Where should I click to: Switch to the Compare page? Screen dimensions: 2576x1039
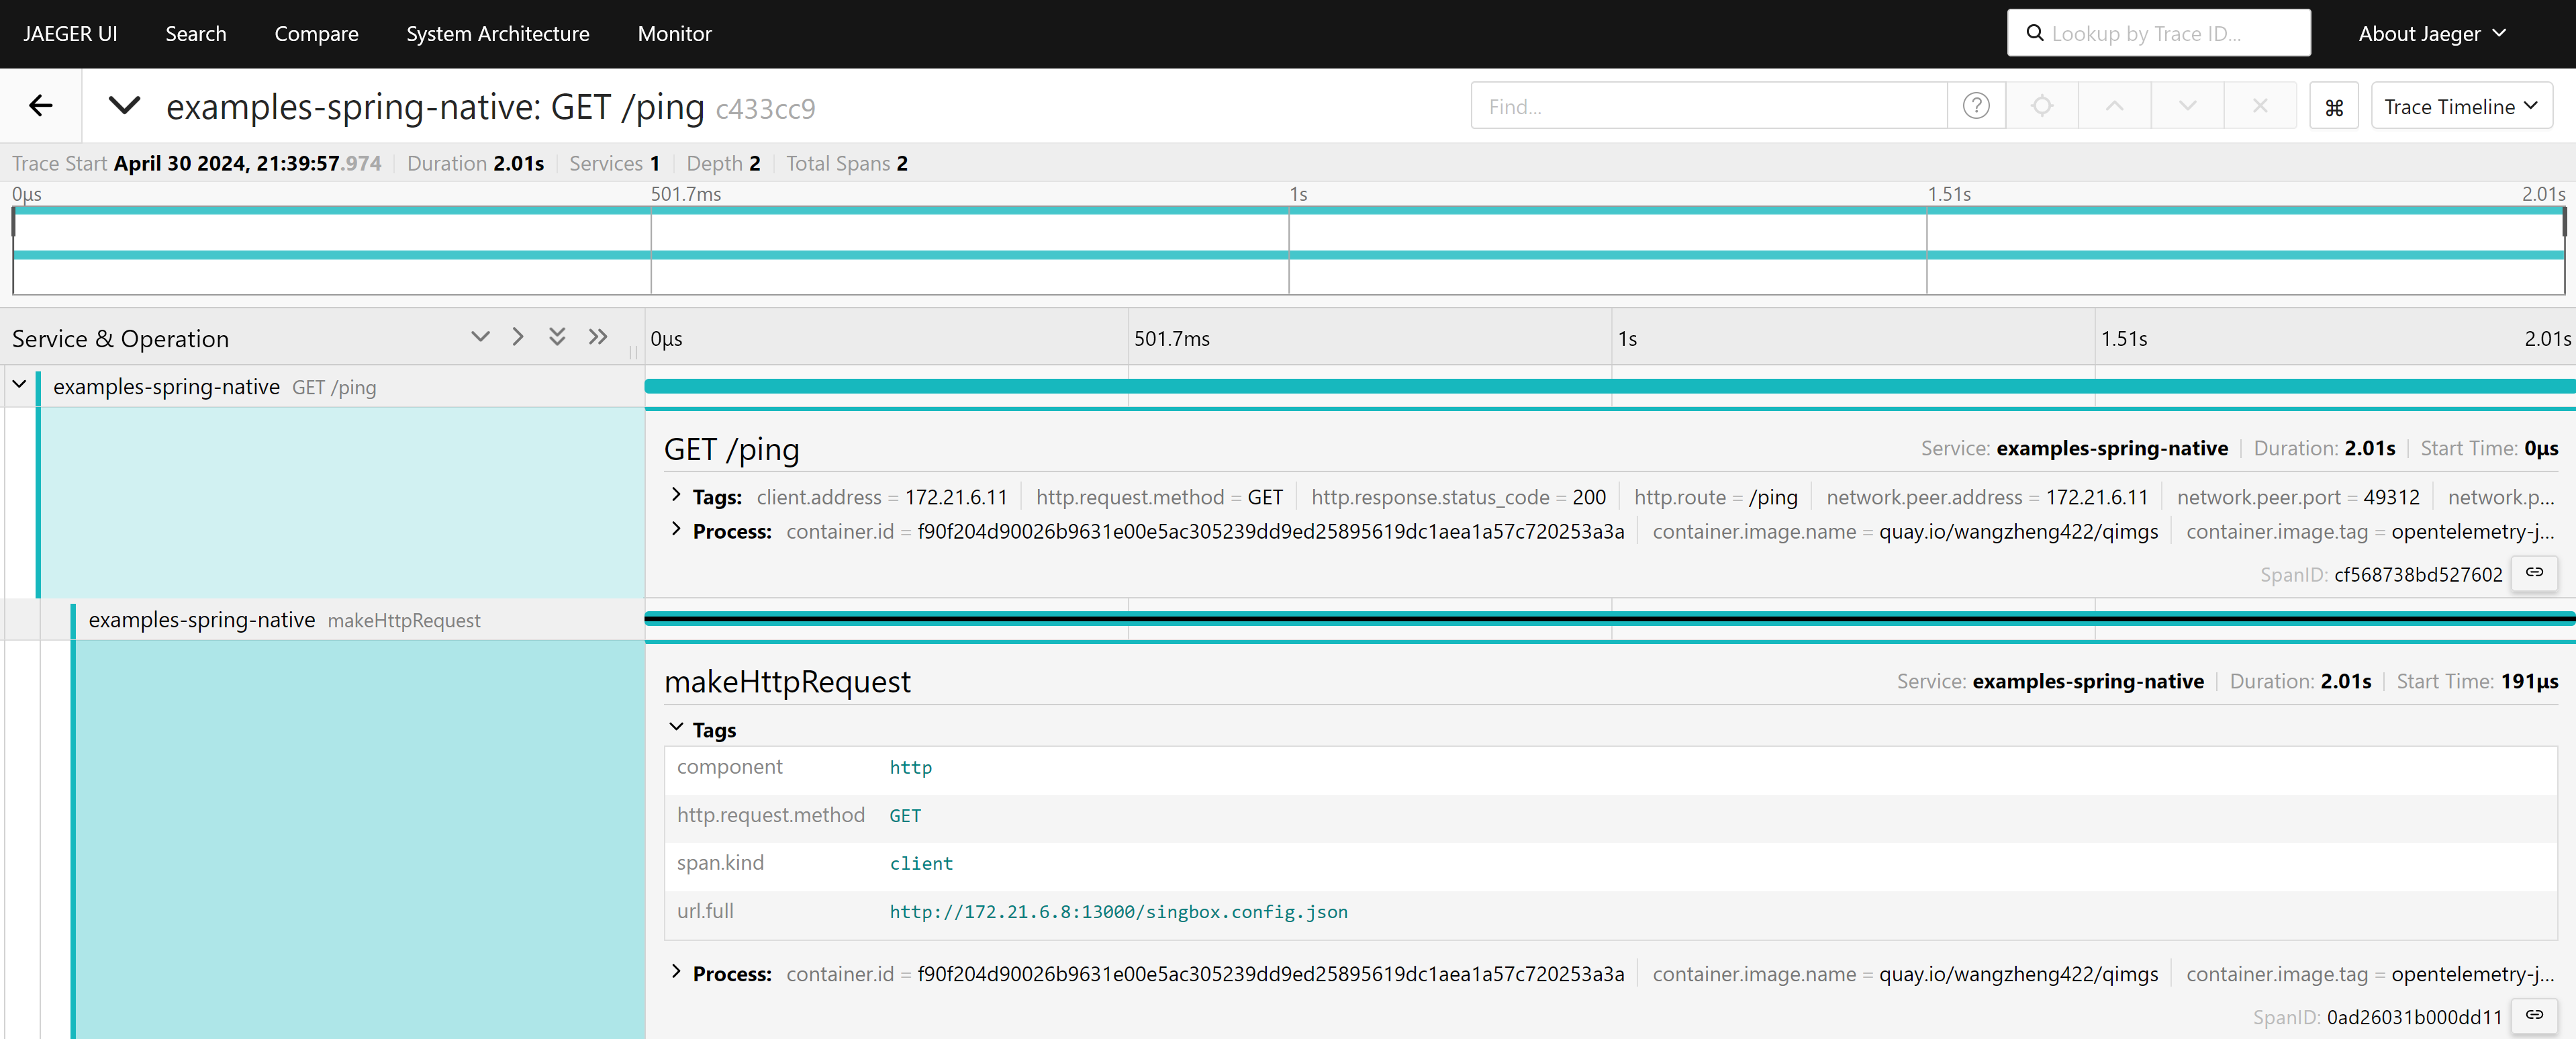coord(316,34)
